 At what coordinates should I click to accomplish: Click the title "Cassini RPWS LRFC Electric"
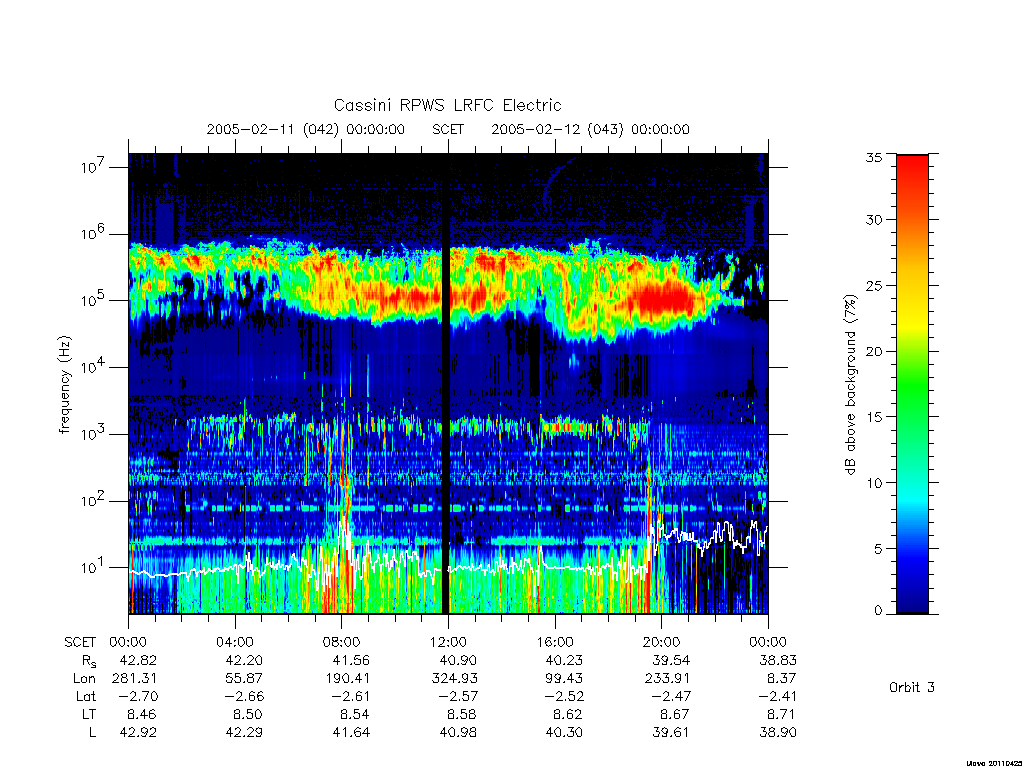447,105
